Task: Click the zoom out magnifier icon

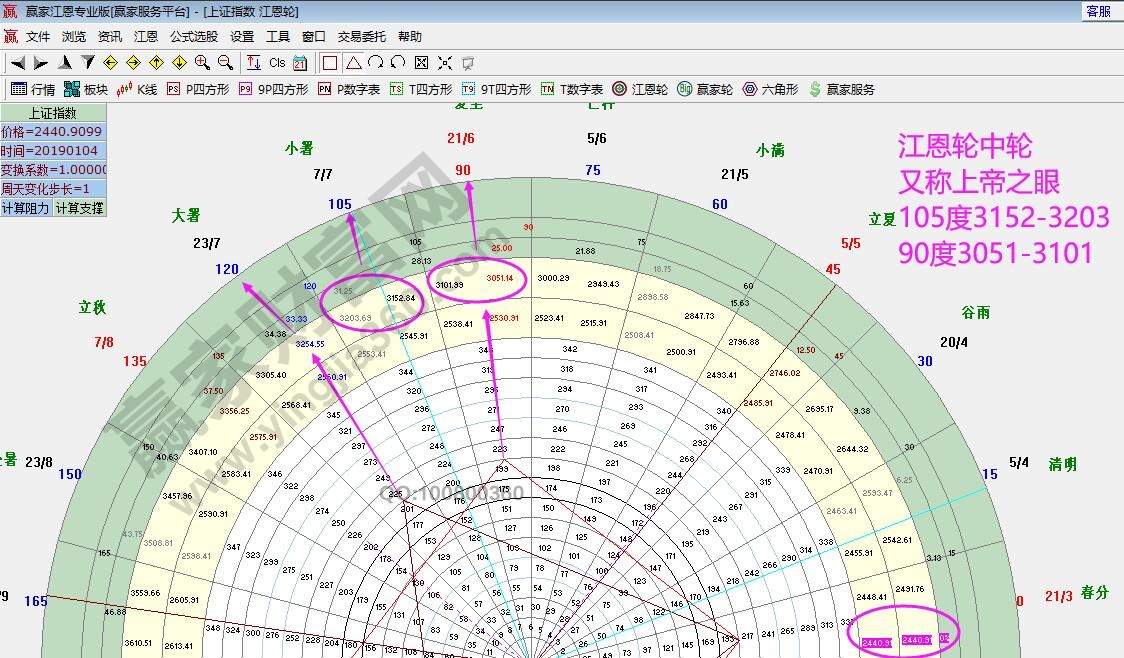Action: point(226,62)
